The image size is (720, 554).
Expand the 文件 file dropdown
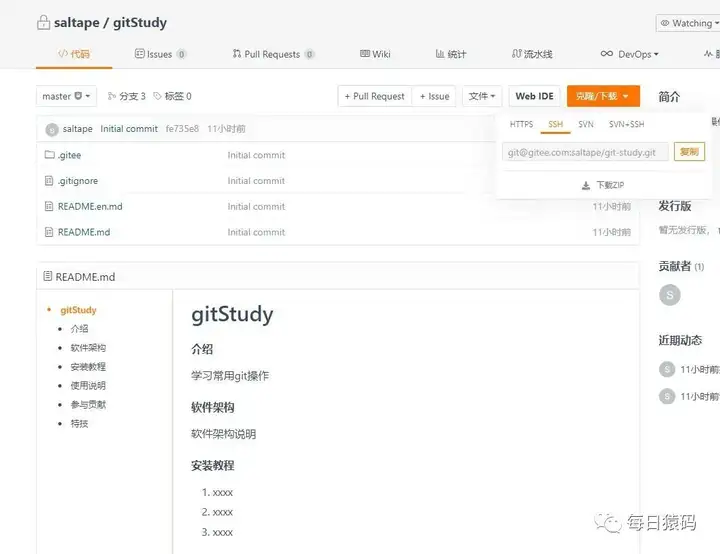(x=482, y=96)
